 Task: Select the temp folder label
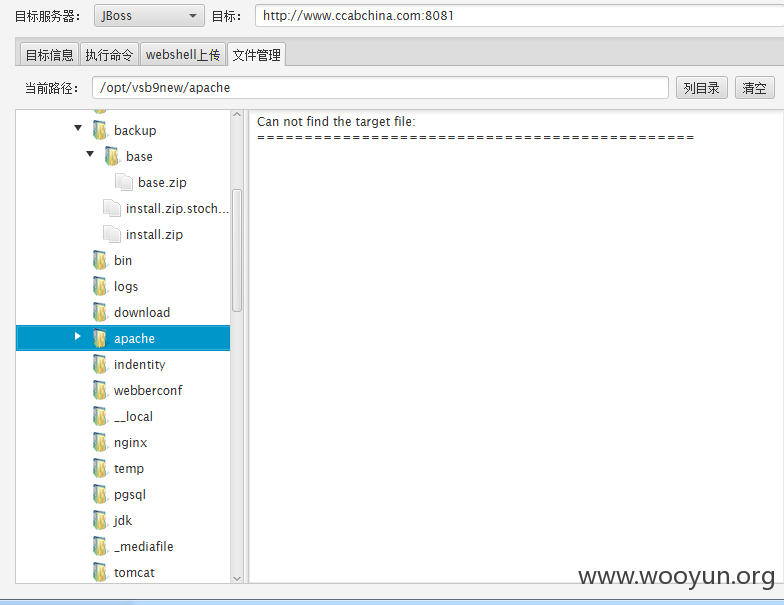(128, 469)
